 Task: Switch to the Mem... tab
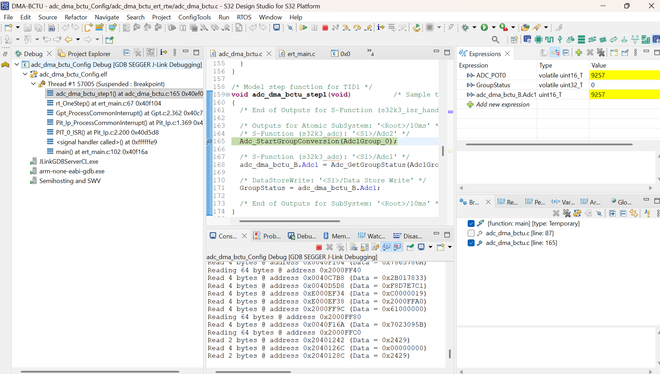click(336, 236)
